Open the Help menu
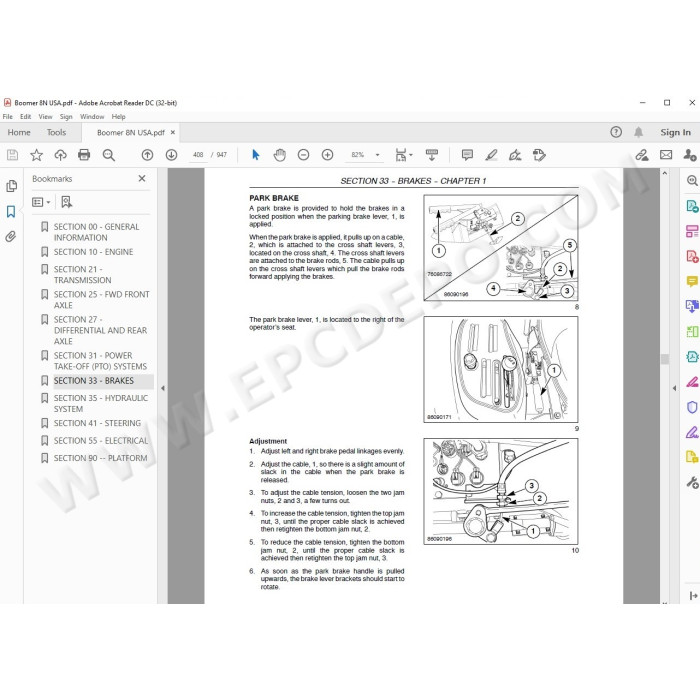The image size is (700, 700). 118,117
